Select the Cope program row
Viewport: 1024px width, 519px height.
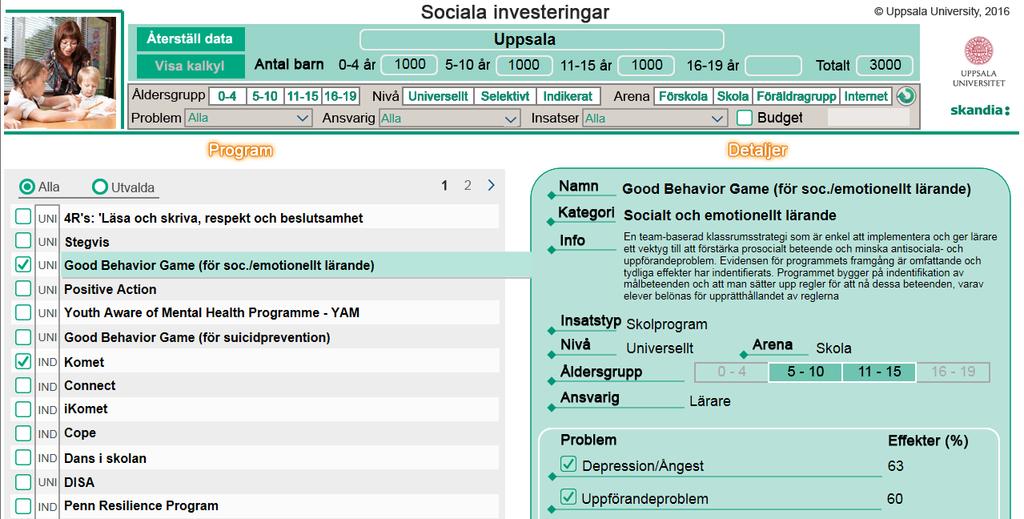[x=281, y=433]
